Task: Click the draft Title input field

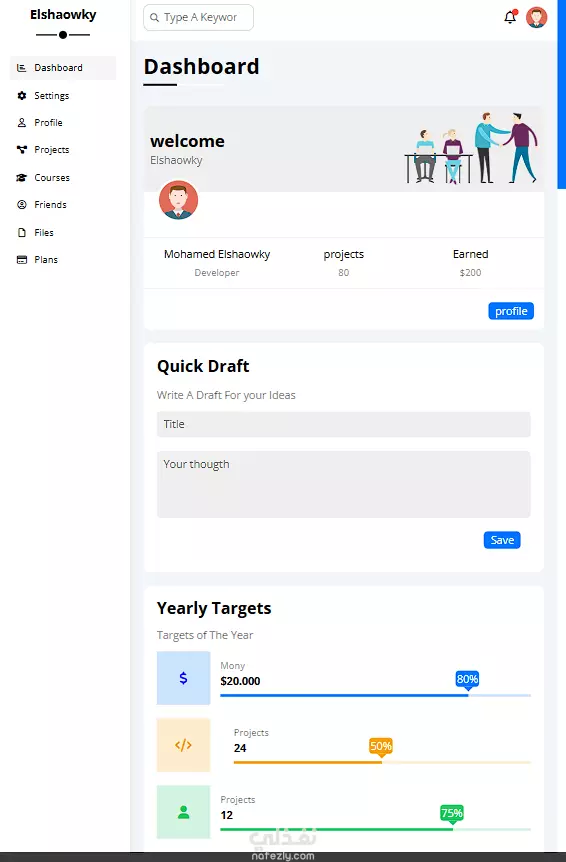Action: pos(343,424)
